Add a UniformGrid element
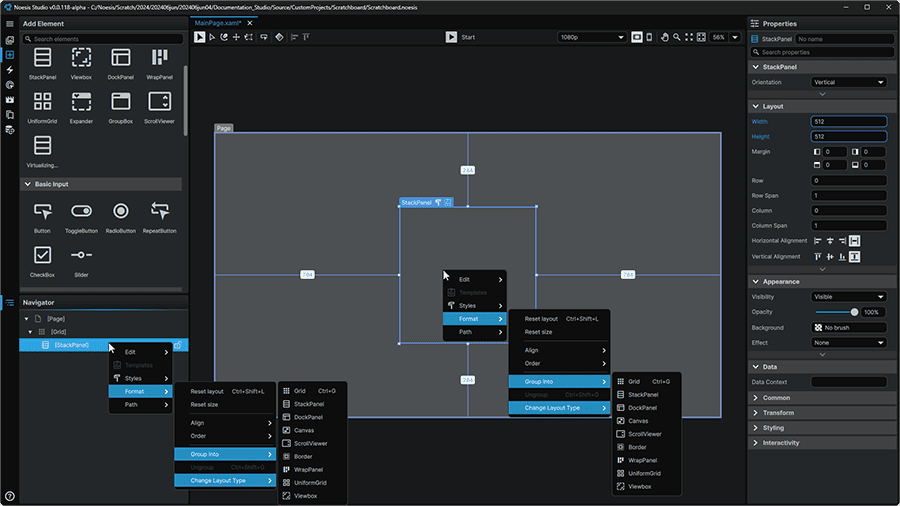Viewport: 900px width, 506px height. 42,108
